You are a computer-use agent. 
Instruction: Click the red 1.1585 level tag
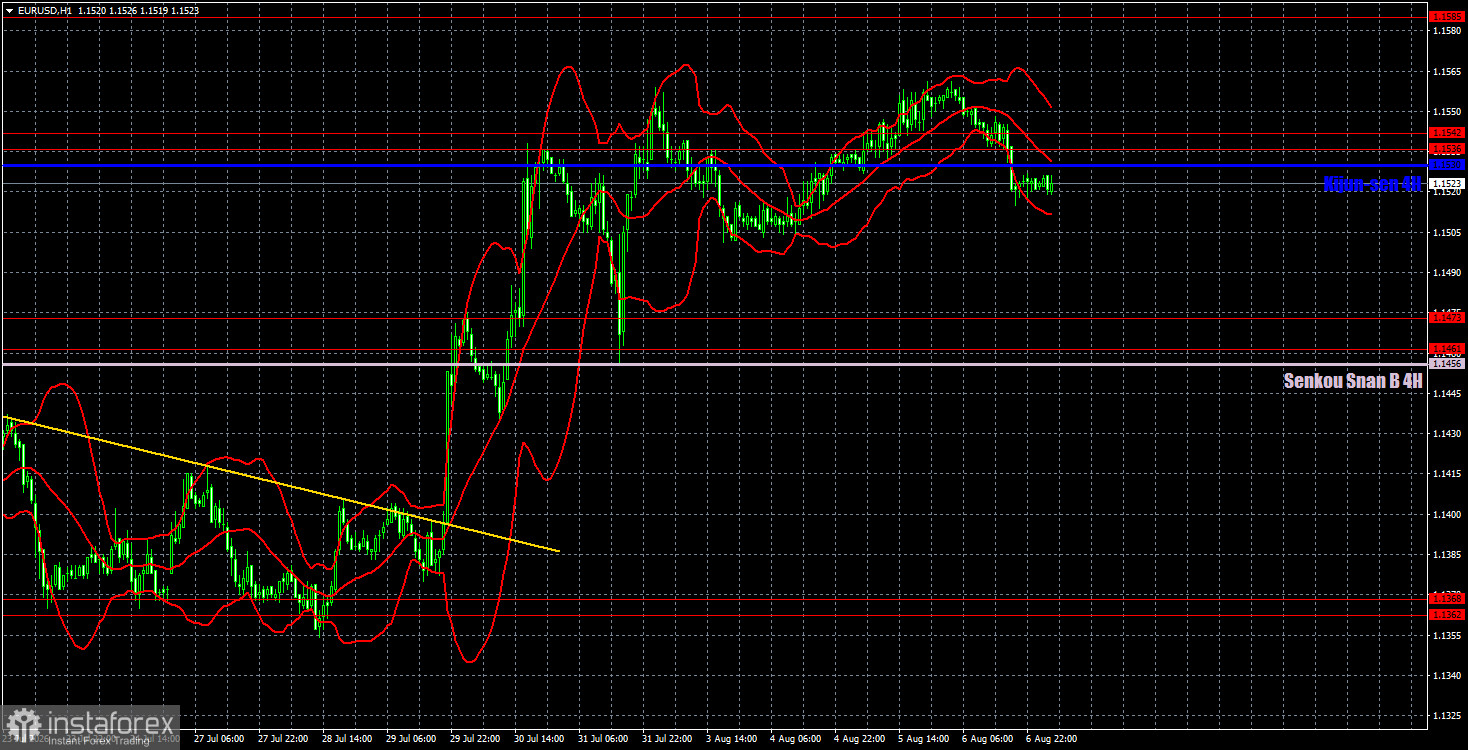pos(1447,16)
